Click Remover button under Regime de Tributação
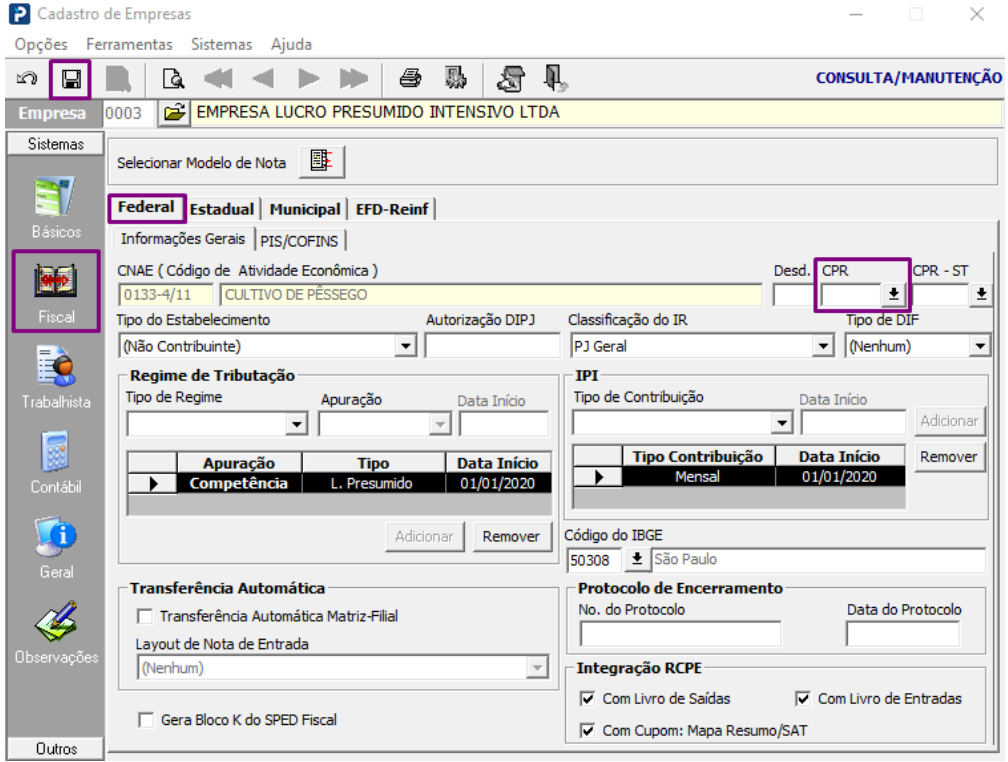 pyautogui.click(x=510, y=537)
